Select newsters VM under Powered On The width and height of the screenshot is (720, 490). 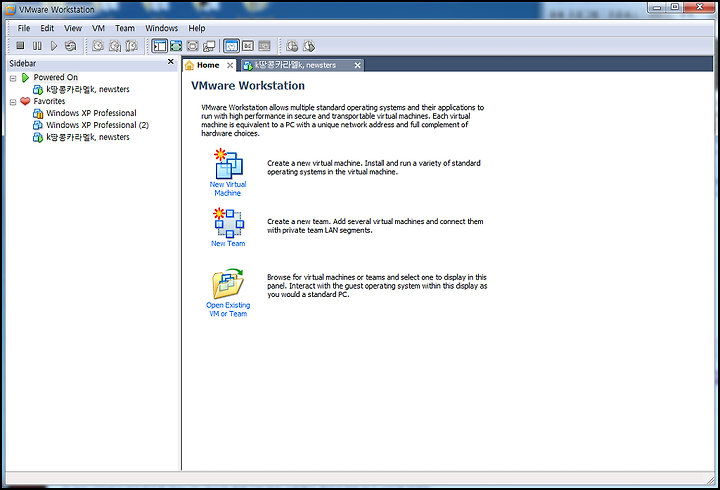88,89
